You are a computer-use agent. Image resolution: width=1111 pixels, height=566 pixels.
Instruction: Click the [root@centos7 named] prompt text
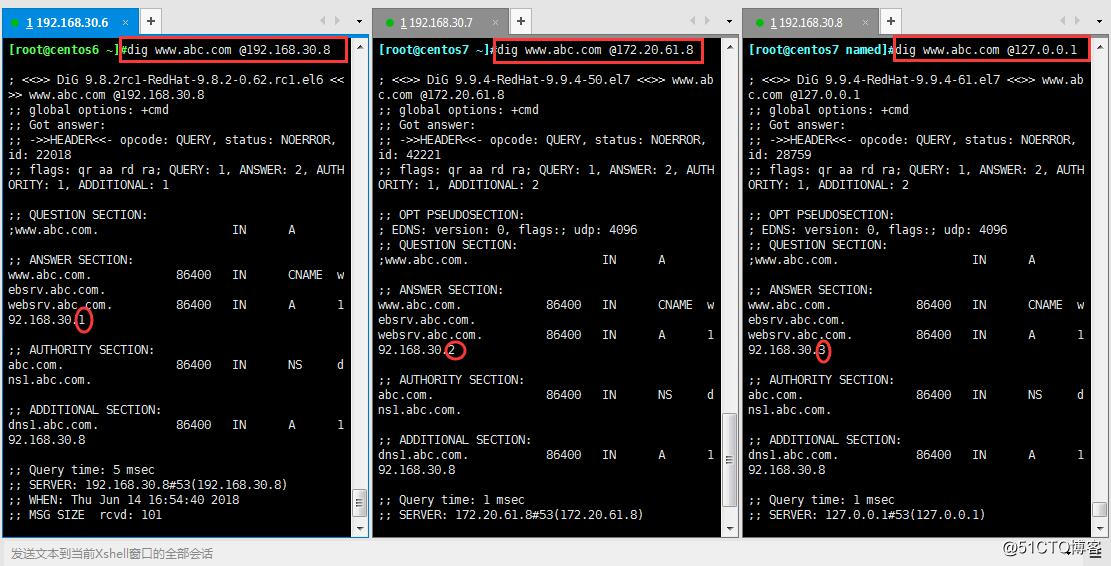[817, 50]
